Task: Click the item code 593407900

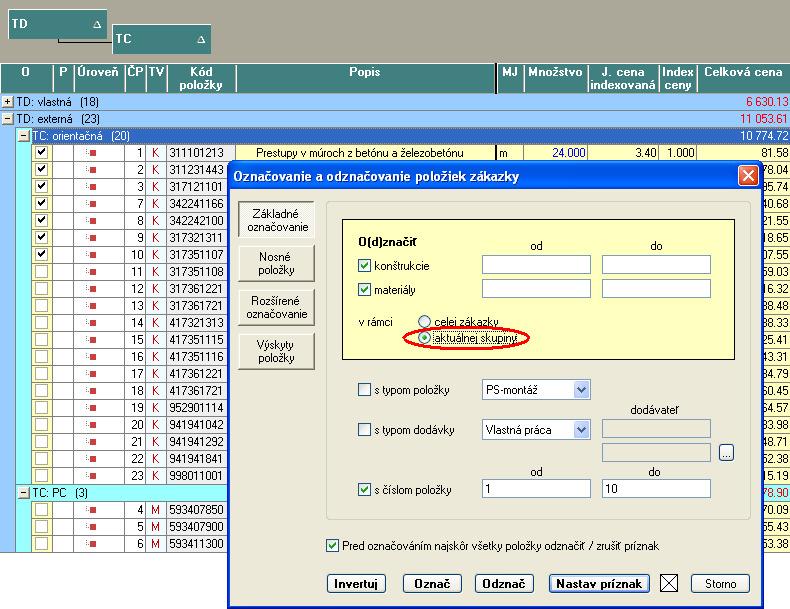Action: pyautogui.click(x=196, y=527)
